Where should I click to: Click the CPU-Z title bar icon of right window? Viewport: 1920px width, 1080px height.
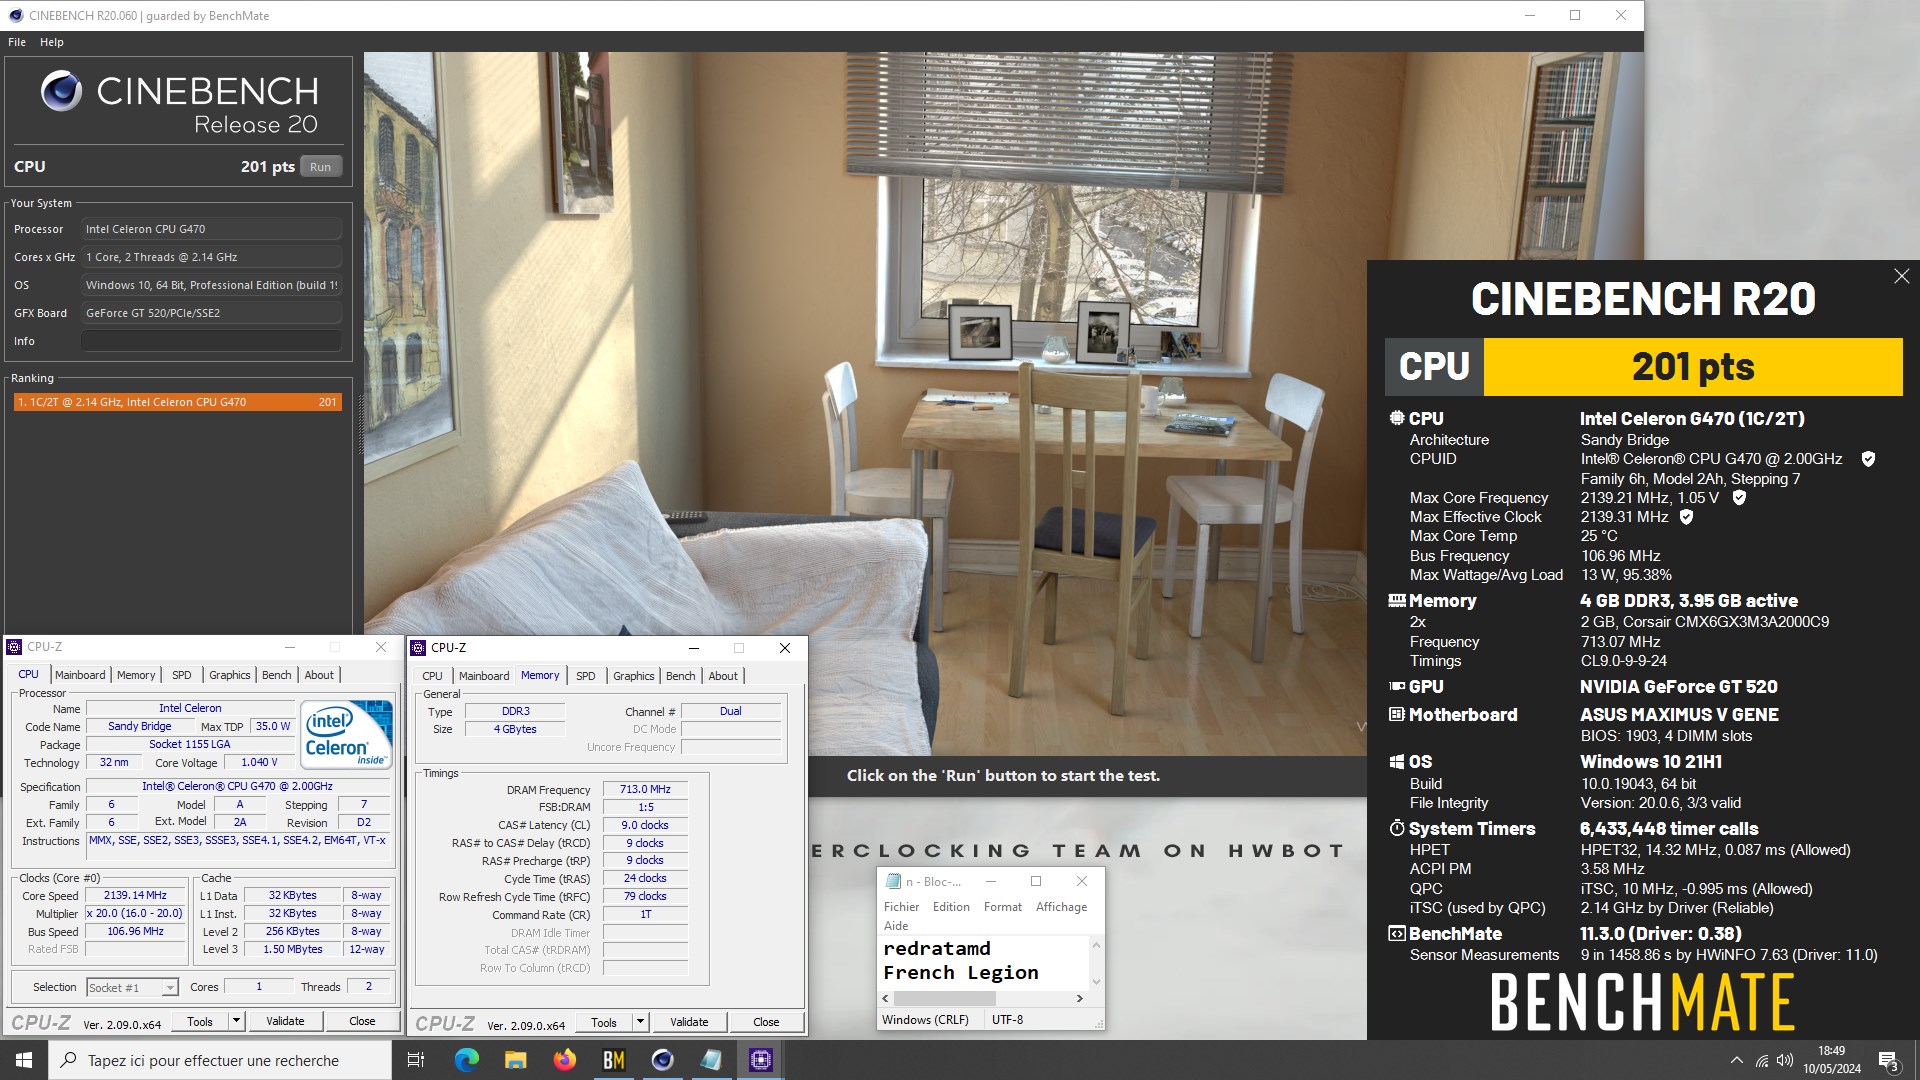(418, 648)
